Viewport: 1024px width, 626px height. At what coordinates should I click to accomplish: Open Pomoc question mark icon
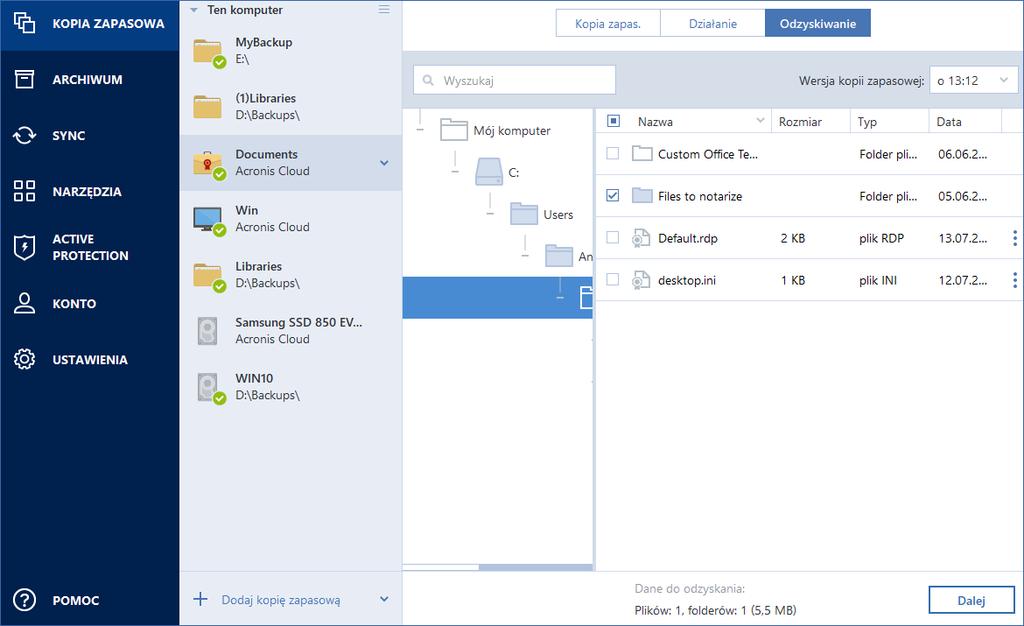(x=24, y=600)
